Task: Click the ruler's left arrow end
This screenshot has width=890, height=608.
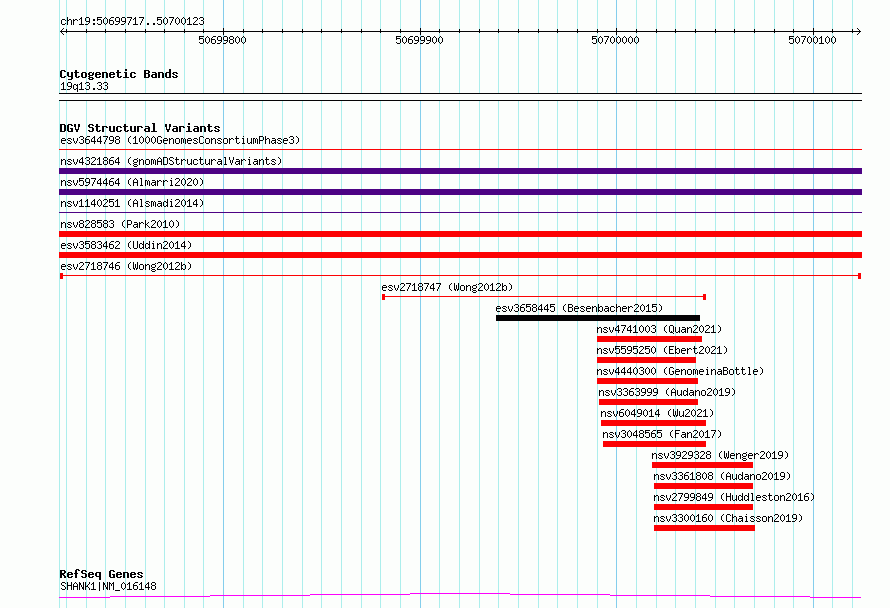Action: (x=62, y=32)
